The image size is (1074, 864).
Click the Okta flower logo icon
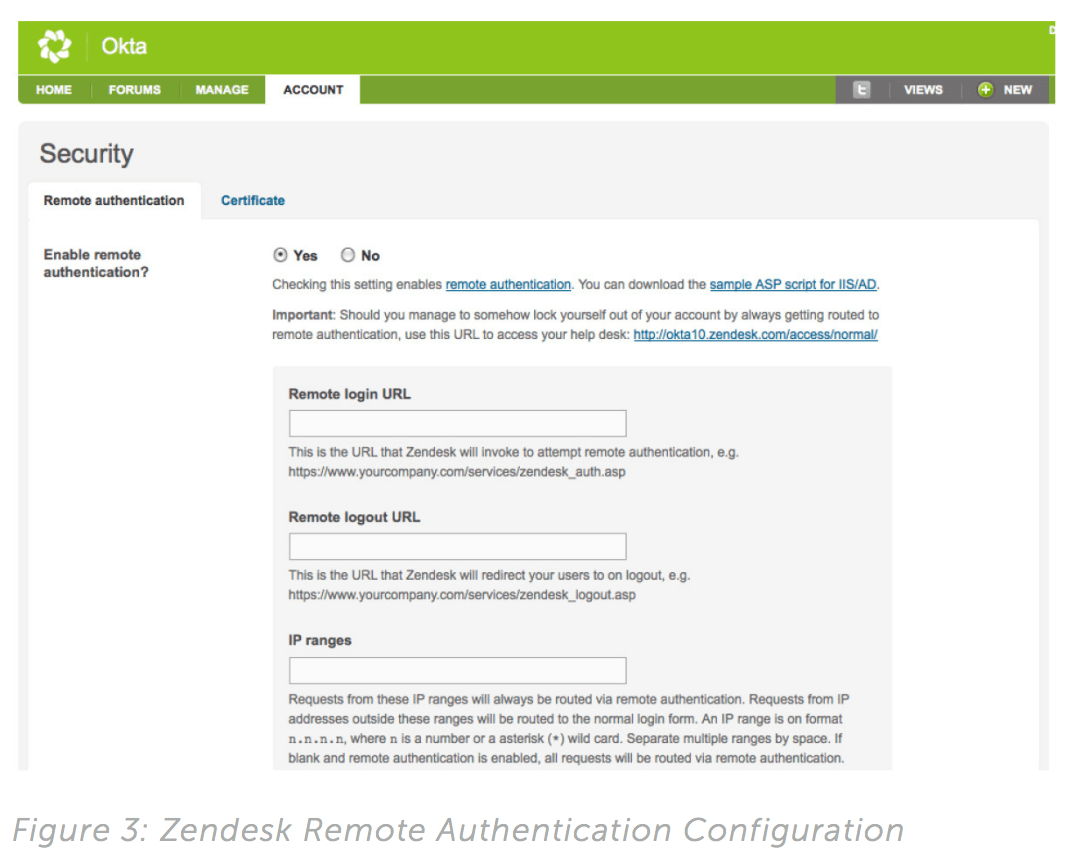click(54, 47)
